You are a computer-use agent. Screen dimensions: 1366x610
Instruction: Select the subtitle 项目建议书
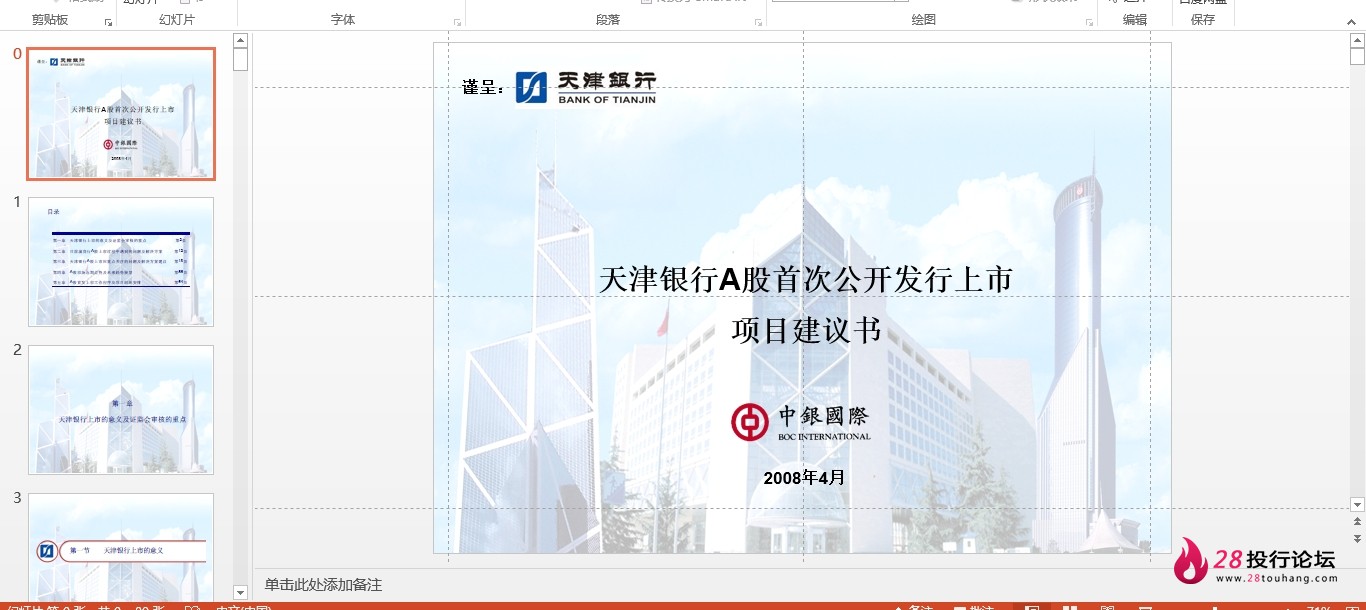[x=806, y=330]
